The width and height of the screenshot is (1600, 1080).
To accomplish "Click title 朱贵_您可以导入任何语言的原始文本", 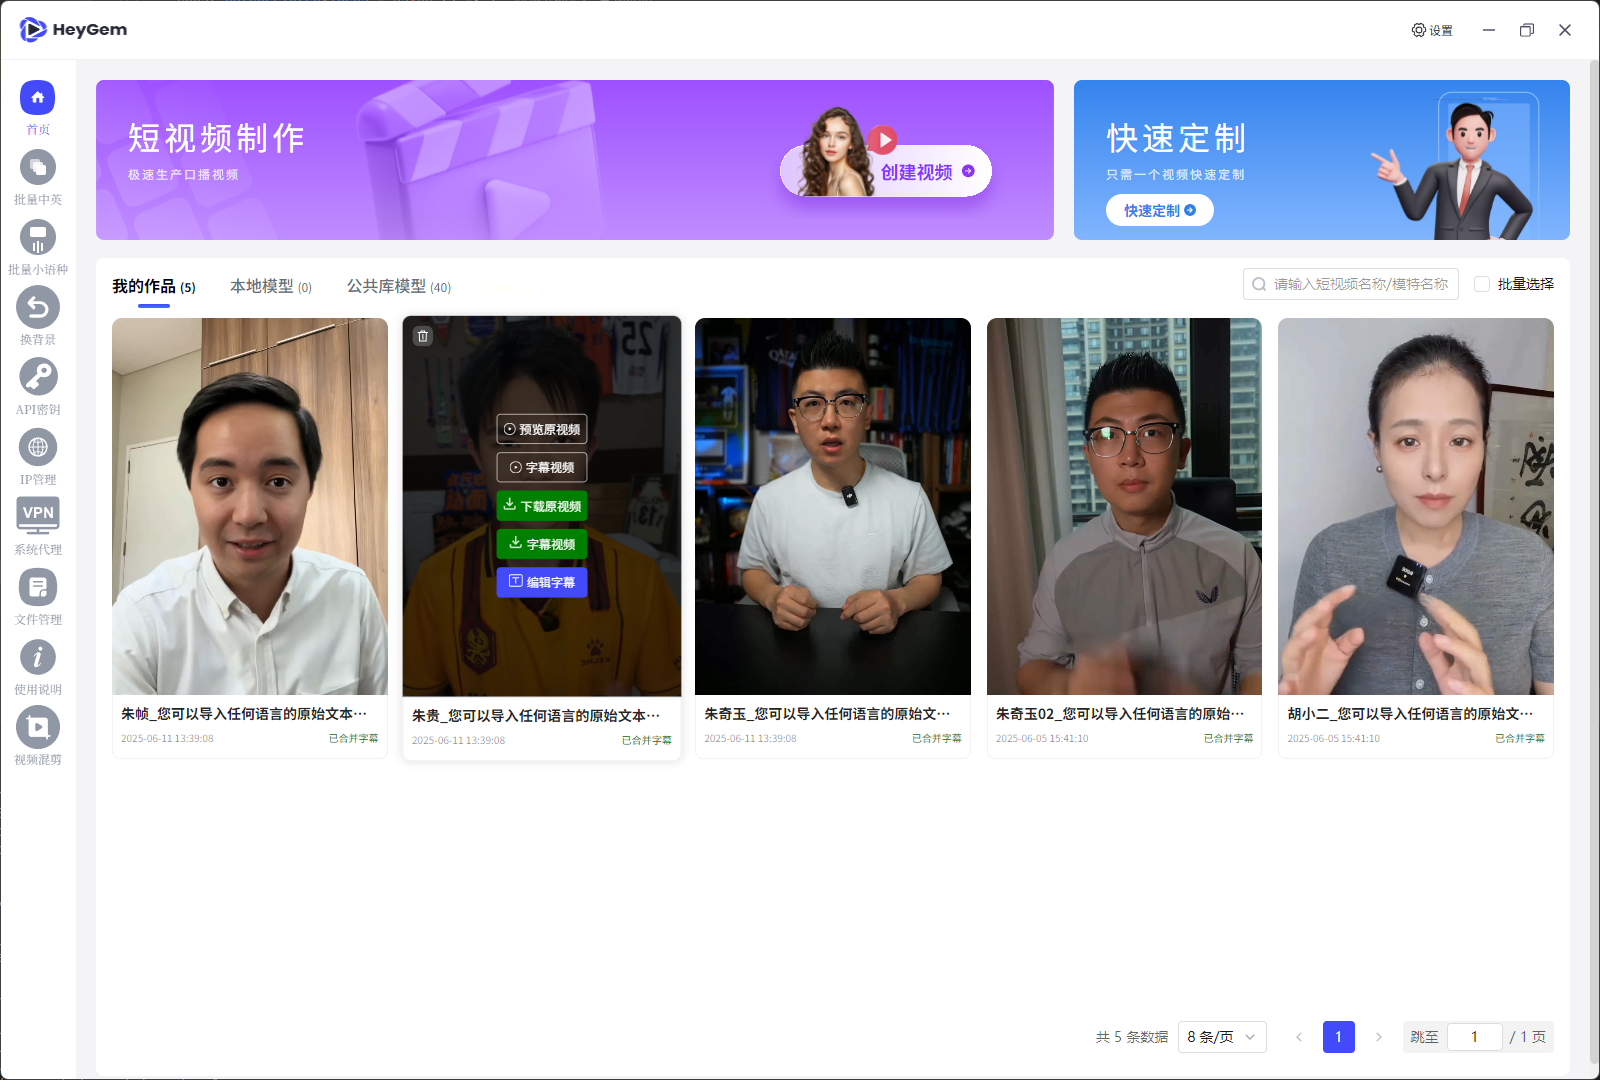I will [x=536, y=716].
